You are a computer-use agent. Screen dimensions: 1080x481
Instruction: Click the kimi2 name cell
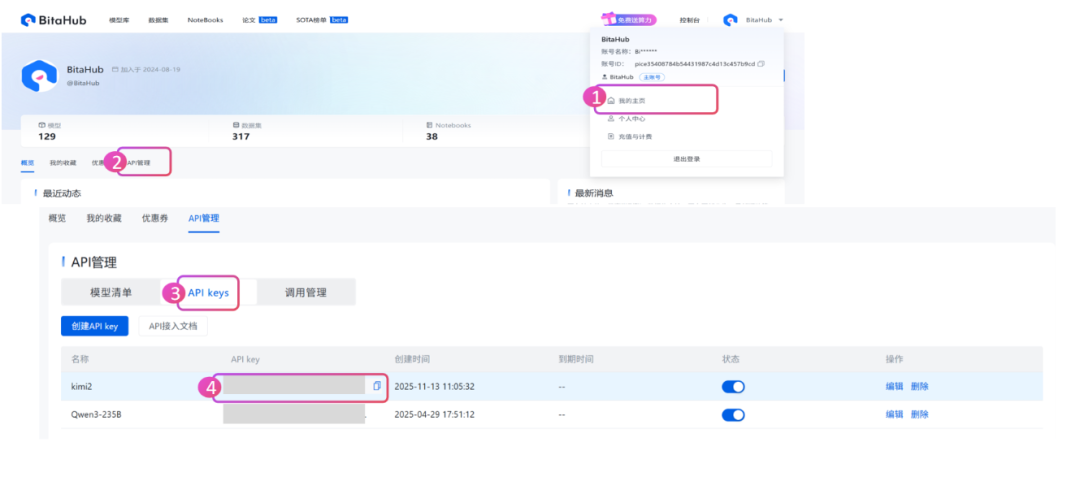point(83,387)
